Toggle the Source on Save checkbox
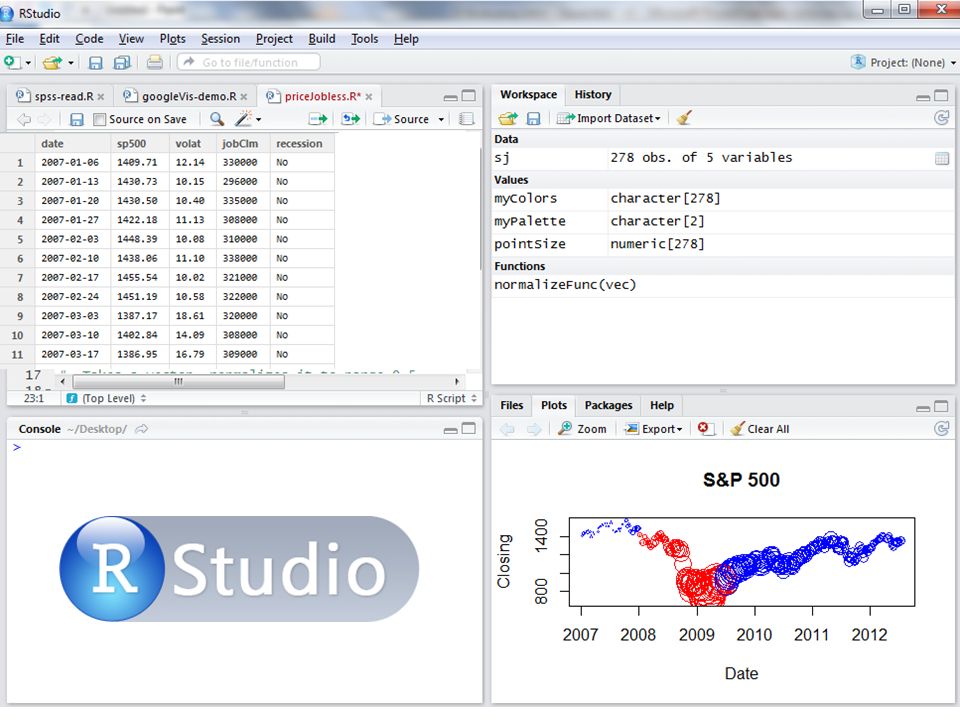This screenshot has width=960, height=720. click(99, 119)
